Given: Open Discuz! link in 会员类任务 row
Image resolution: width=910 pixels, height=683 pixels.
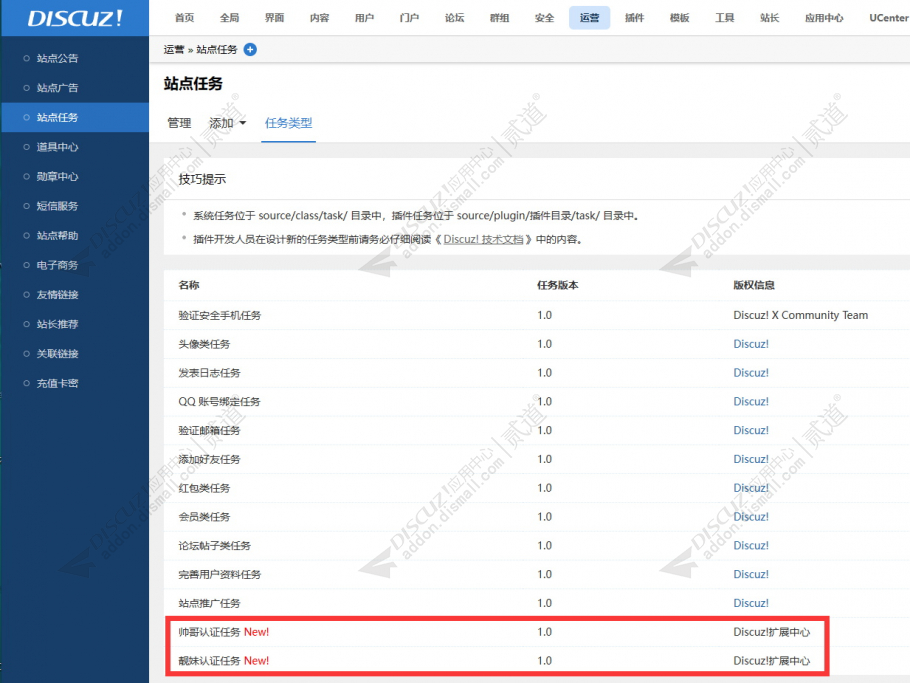Looking at the screenshot, I should (x=750, y=516).
